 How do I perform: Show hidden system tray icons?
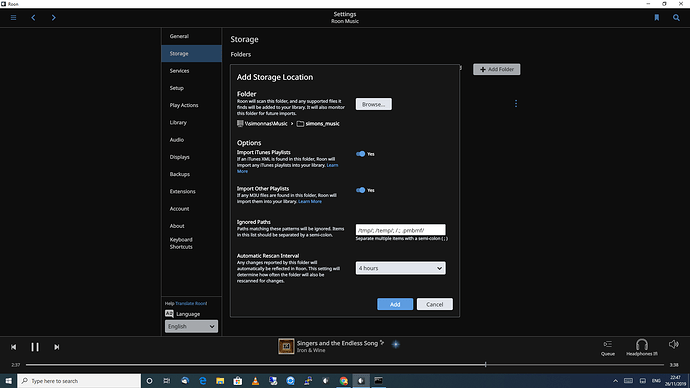pyautogui.click(x=615, y=381)
